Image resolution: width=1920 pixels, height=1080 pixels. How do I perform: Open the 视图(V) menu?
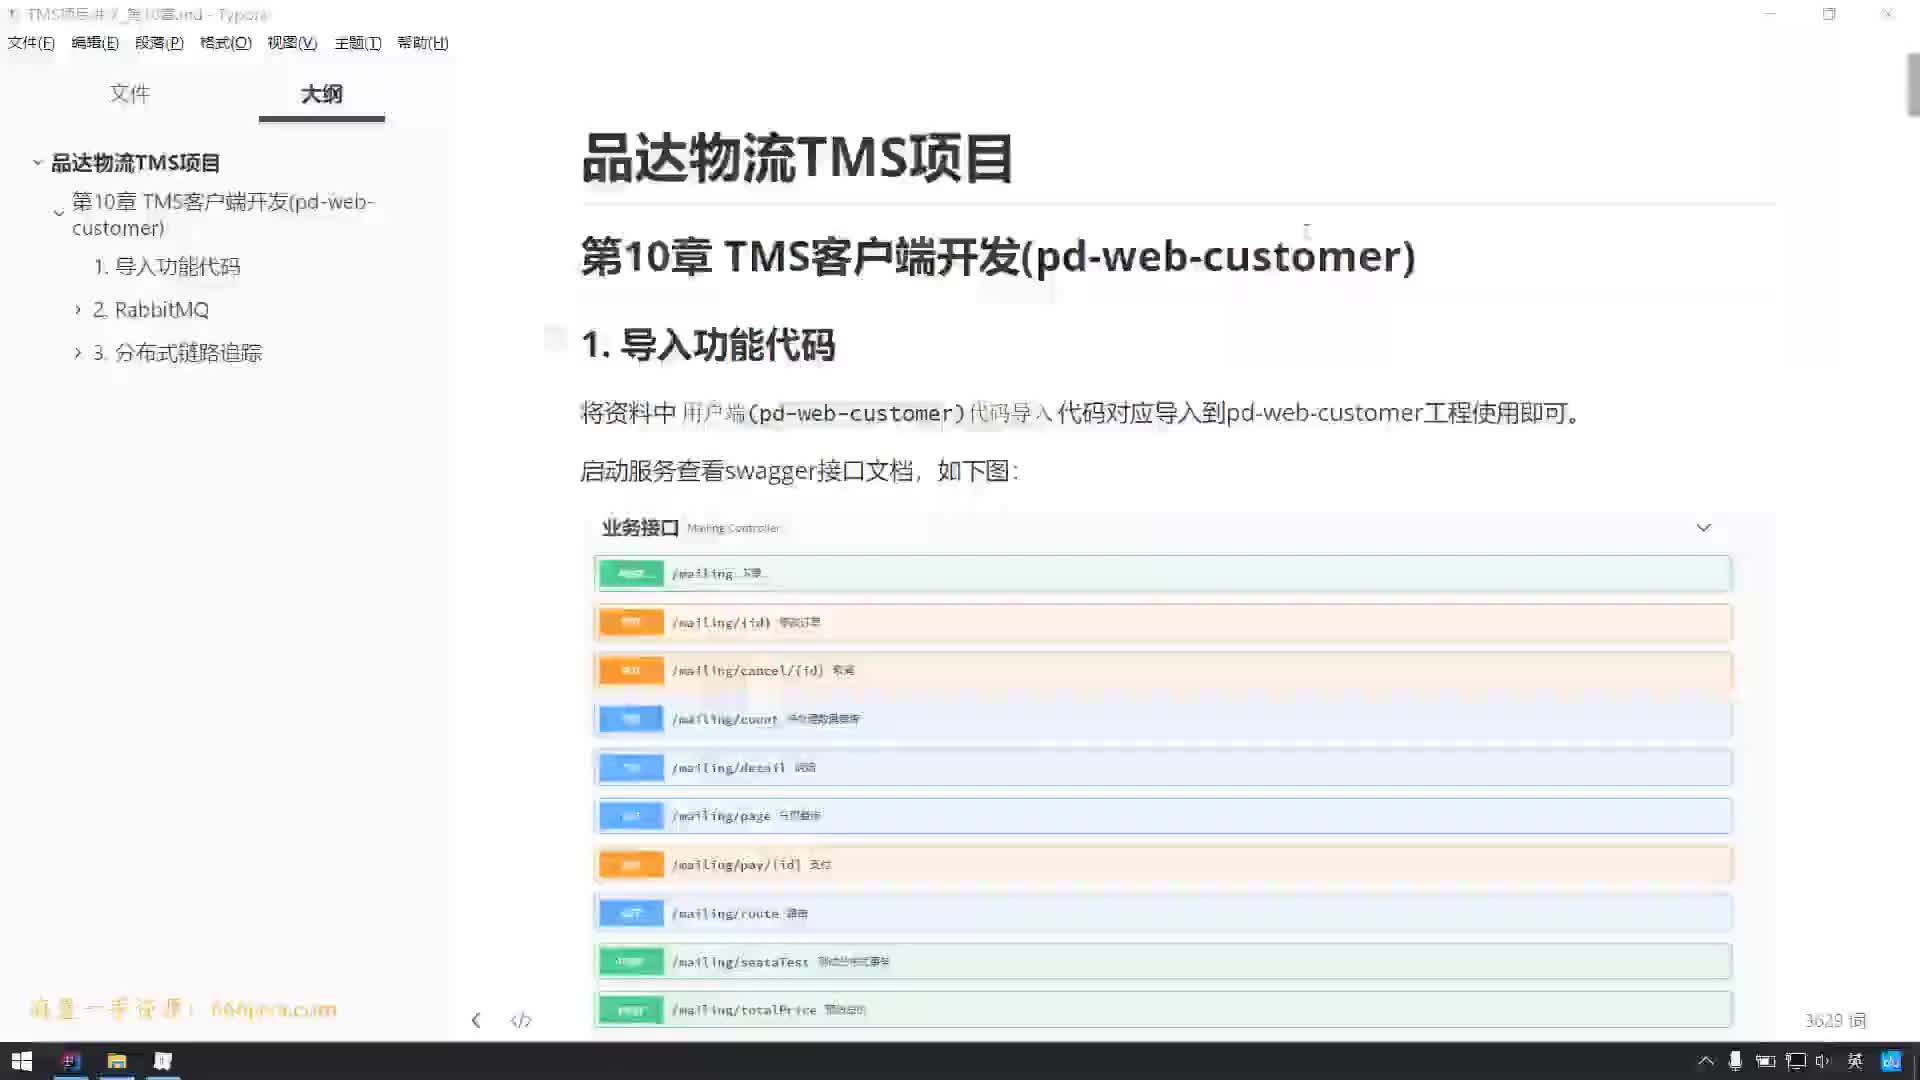click(x=292, y=43)
